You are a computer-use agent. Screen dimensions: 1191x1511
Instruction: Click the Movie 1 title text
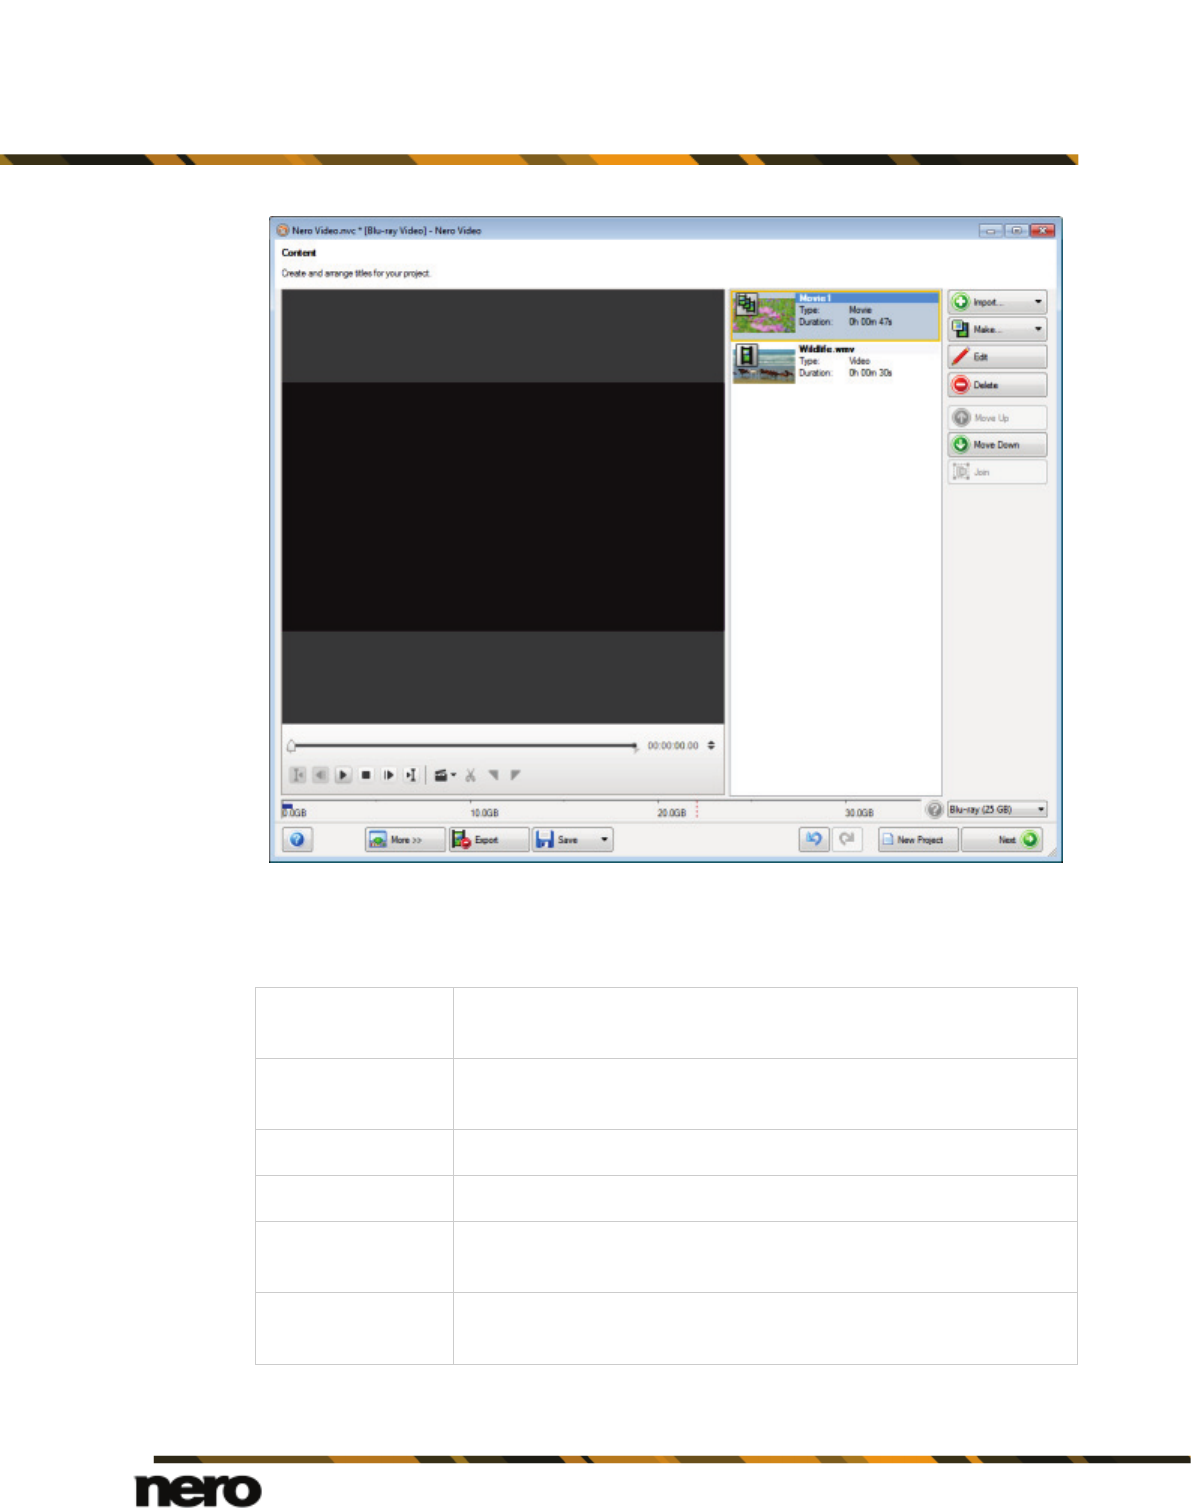coord(815,298)
